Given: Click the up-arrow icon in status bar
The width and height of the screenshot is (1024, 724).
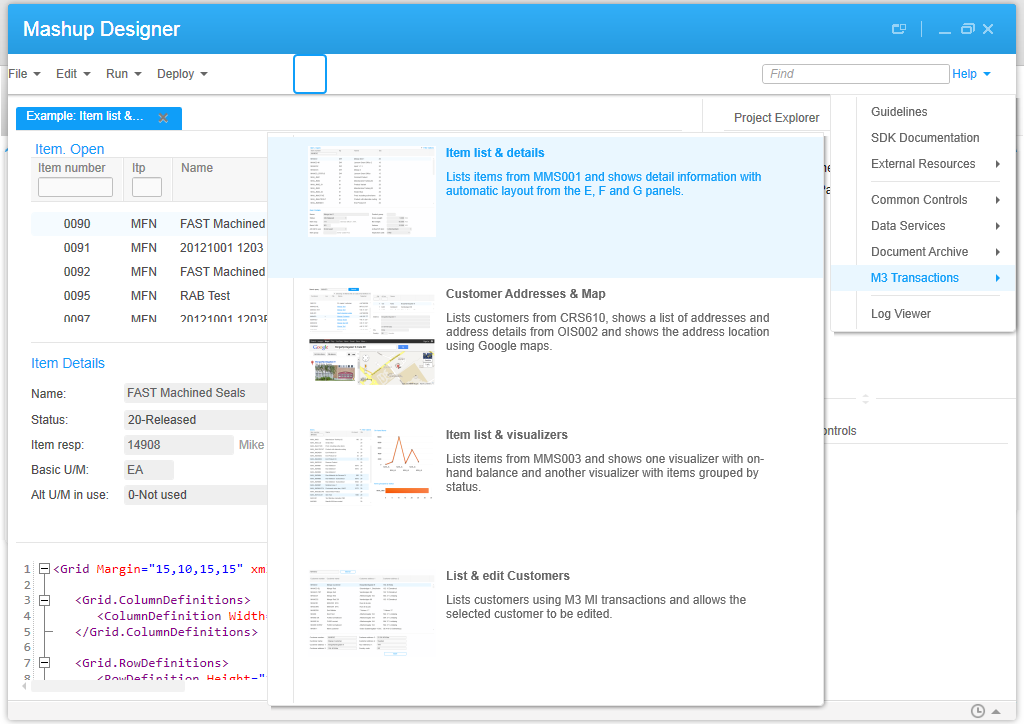Looking at the screenshot, I should 995,711.
